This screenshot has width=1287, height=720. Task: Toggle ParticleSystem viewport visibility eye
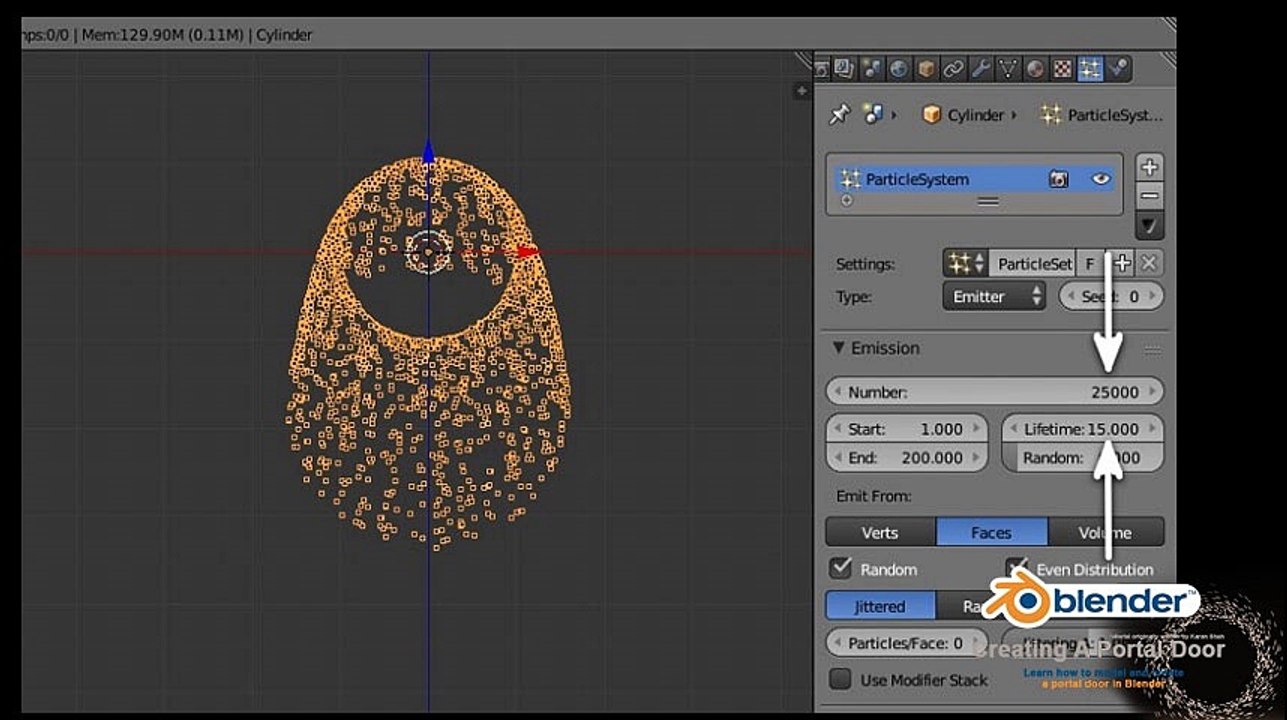pyautogui.click(x=1101, y=180)
